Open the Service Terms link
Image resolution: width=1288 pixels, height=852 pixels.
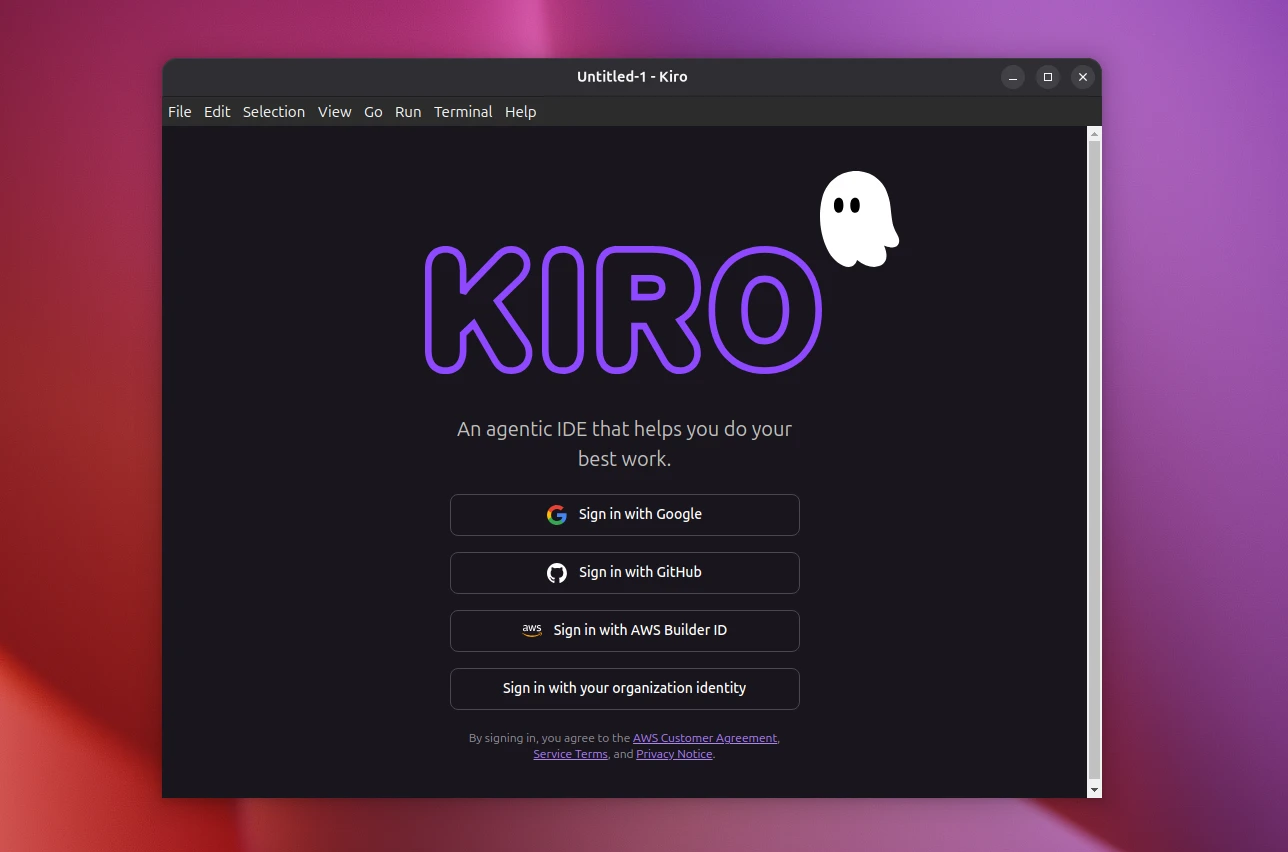pos(570,753)
